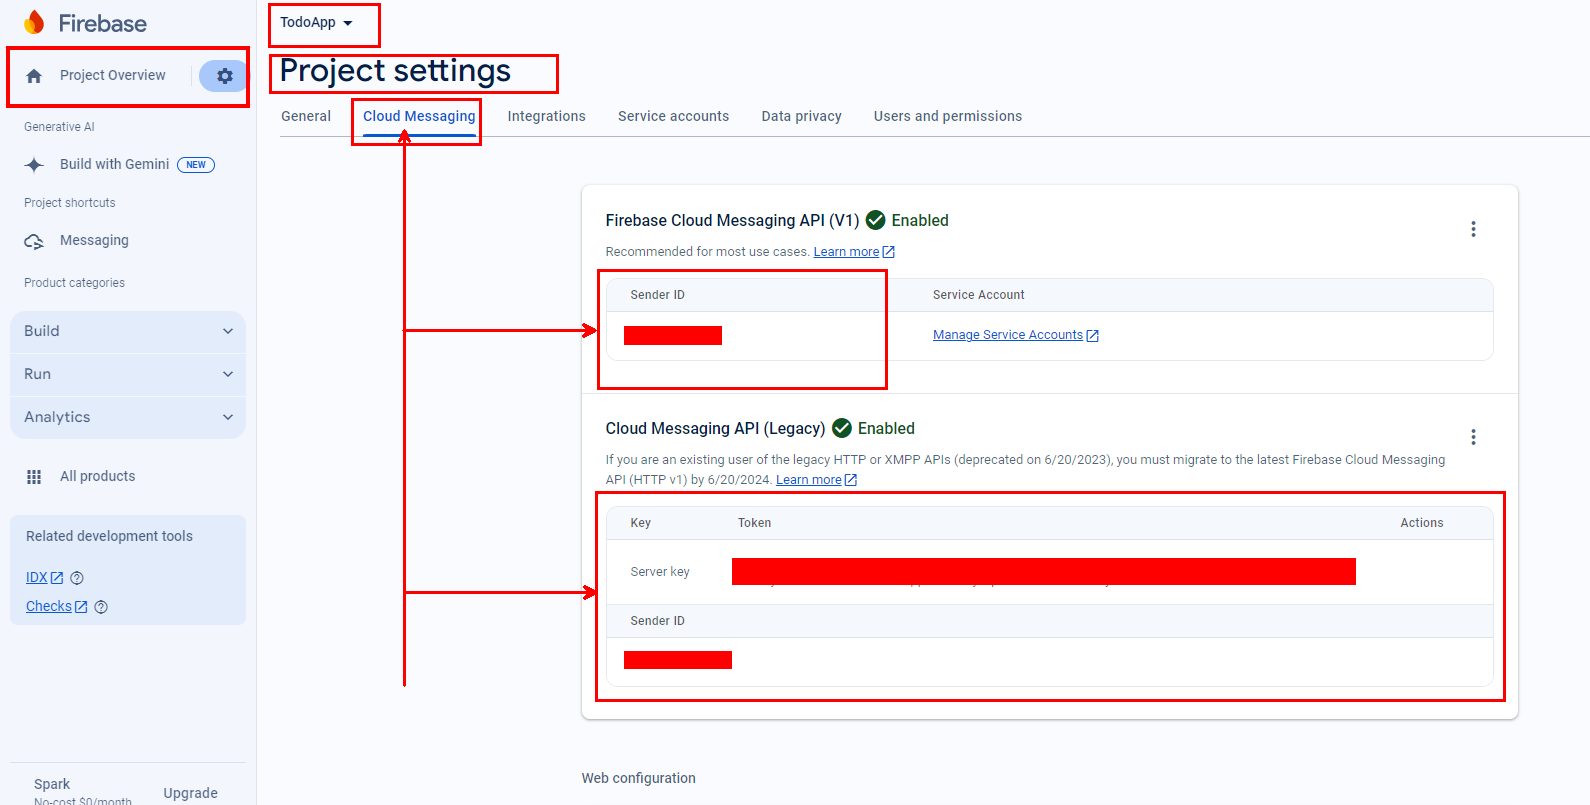
Task: Open the project settings gear icon
Action: pos(225,76)
